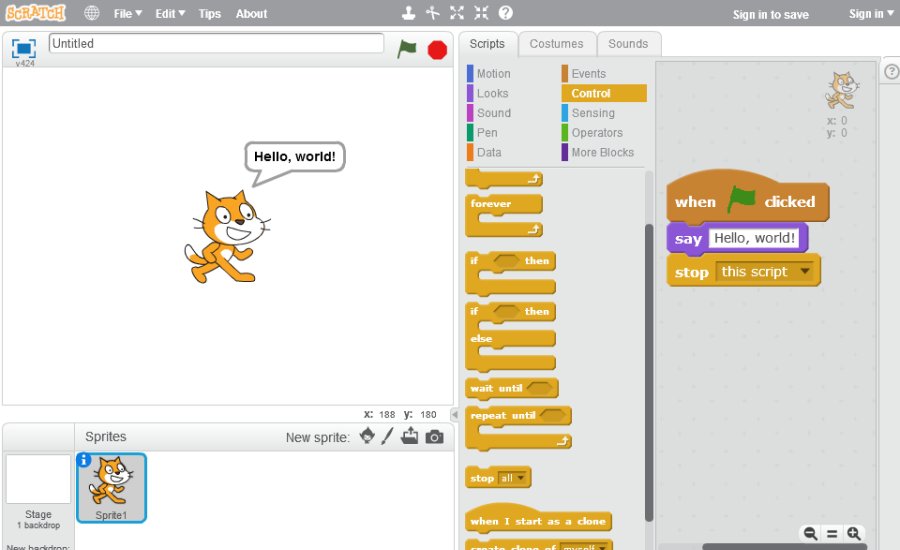Screen dimensions: 900x550
Task: Click the project title input field
Action: point(216,44)
